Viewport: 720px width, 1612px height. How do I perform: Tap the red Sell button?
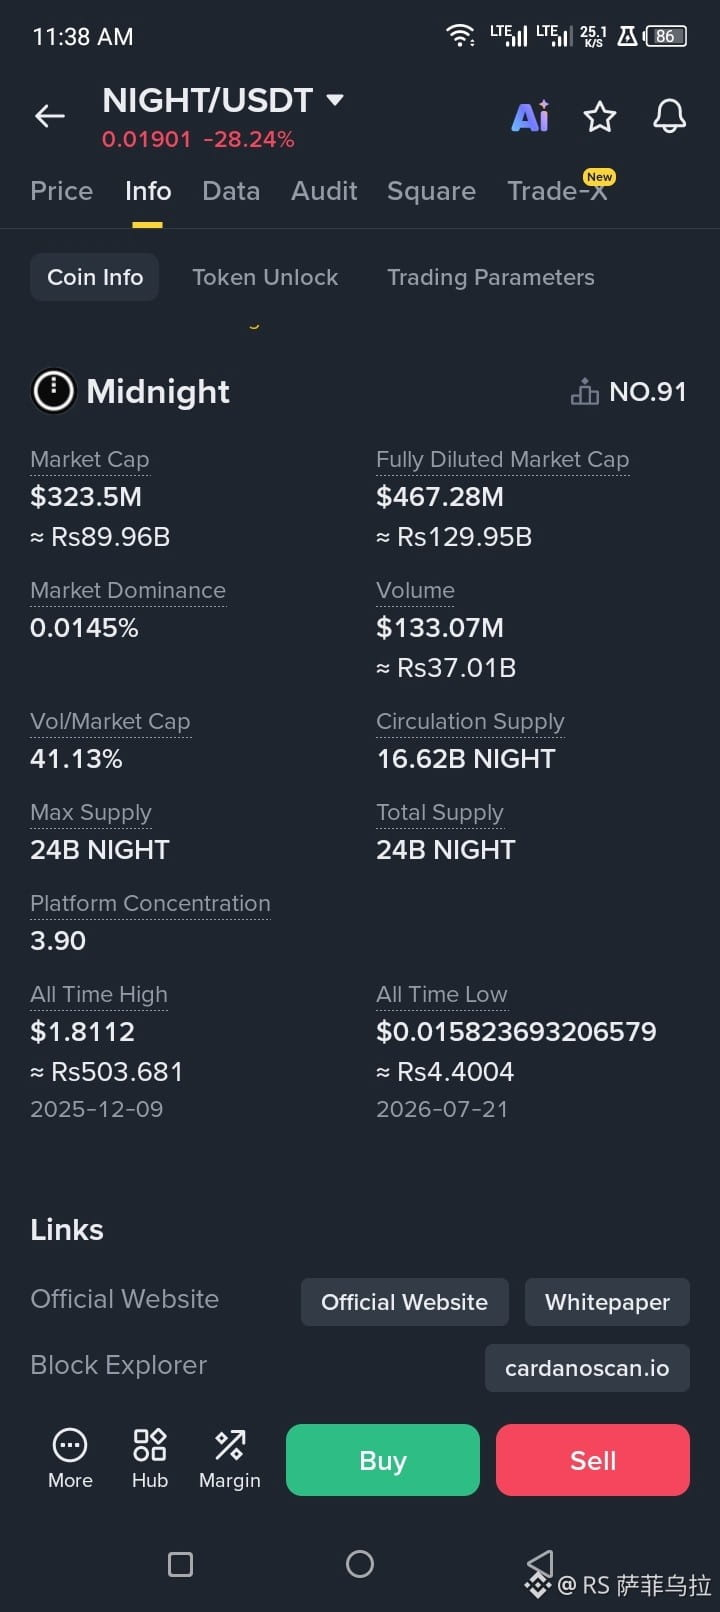[593, 1460]
